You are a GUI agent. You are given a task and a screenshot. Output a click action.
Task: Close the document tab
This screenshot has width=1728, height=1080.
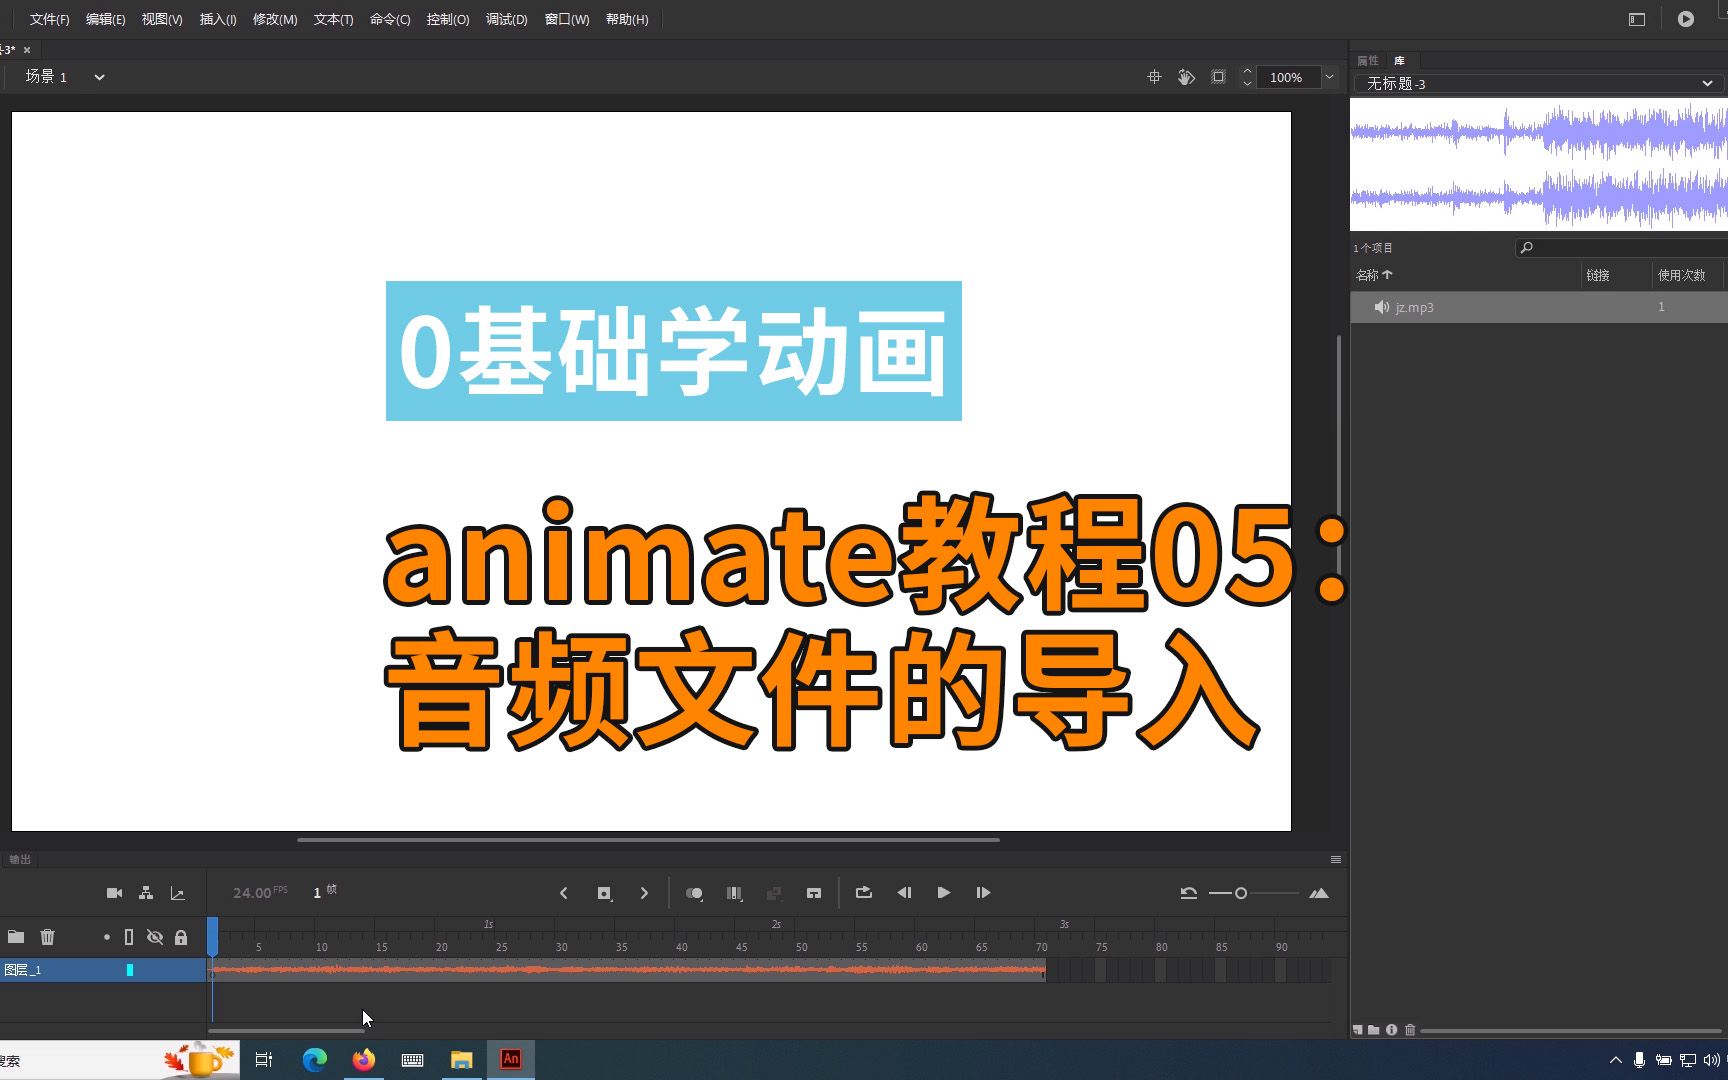[27, 50]
